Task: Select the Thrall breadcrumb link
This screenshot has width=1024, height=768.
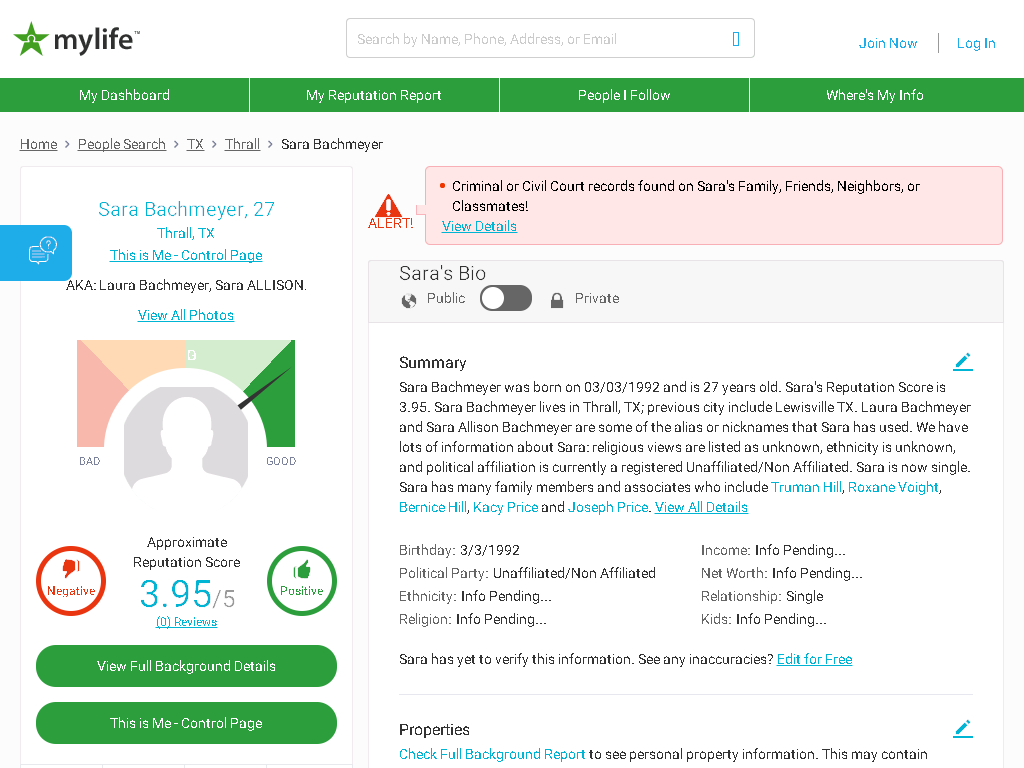Action: (242, 144)
